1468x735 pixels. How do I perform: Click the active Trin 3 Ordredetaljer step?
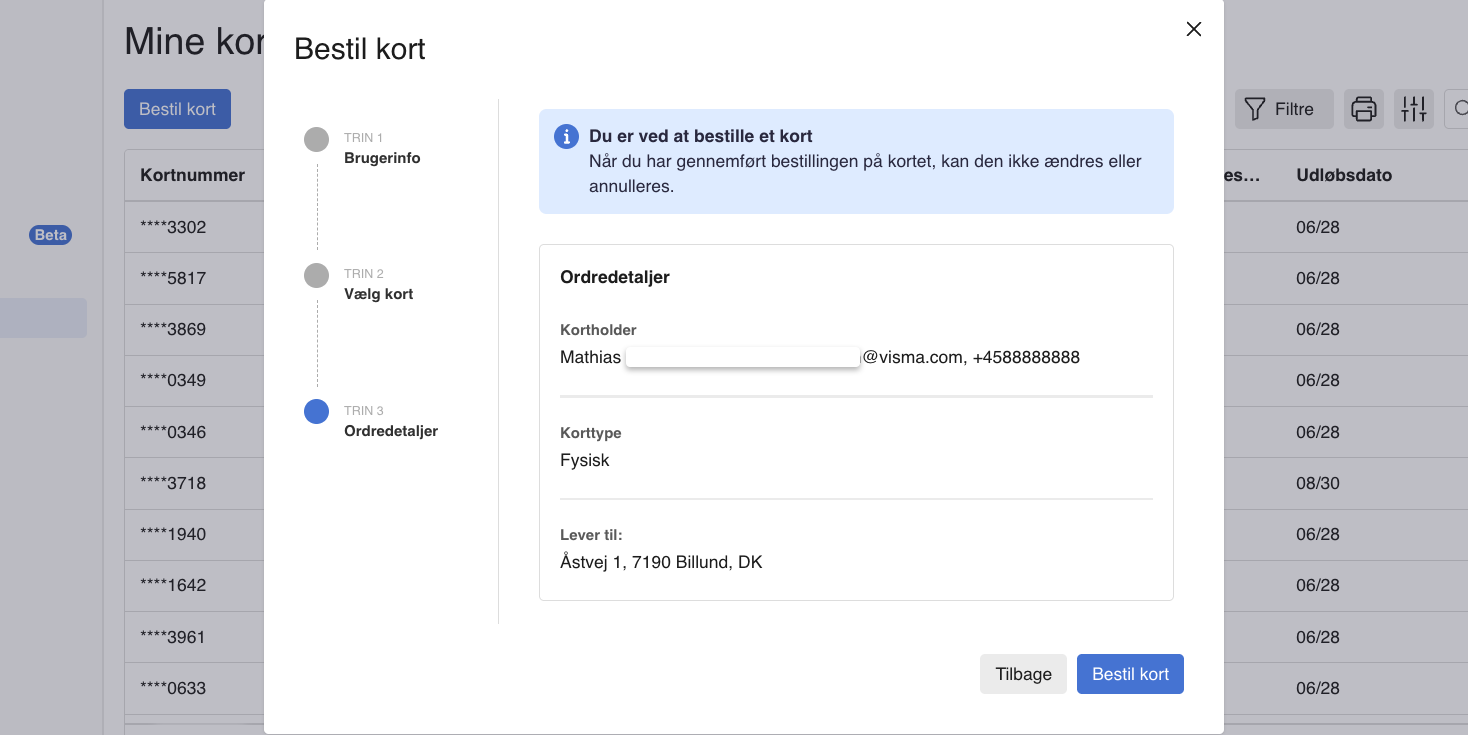[x=316, y=412]
